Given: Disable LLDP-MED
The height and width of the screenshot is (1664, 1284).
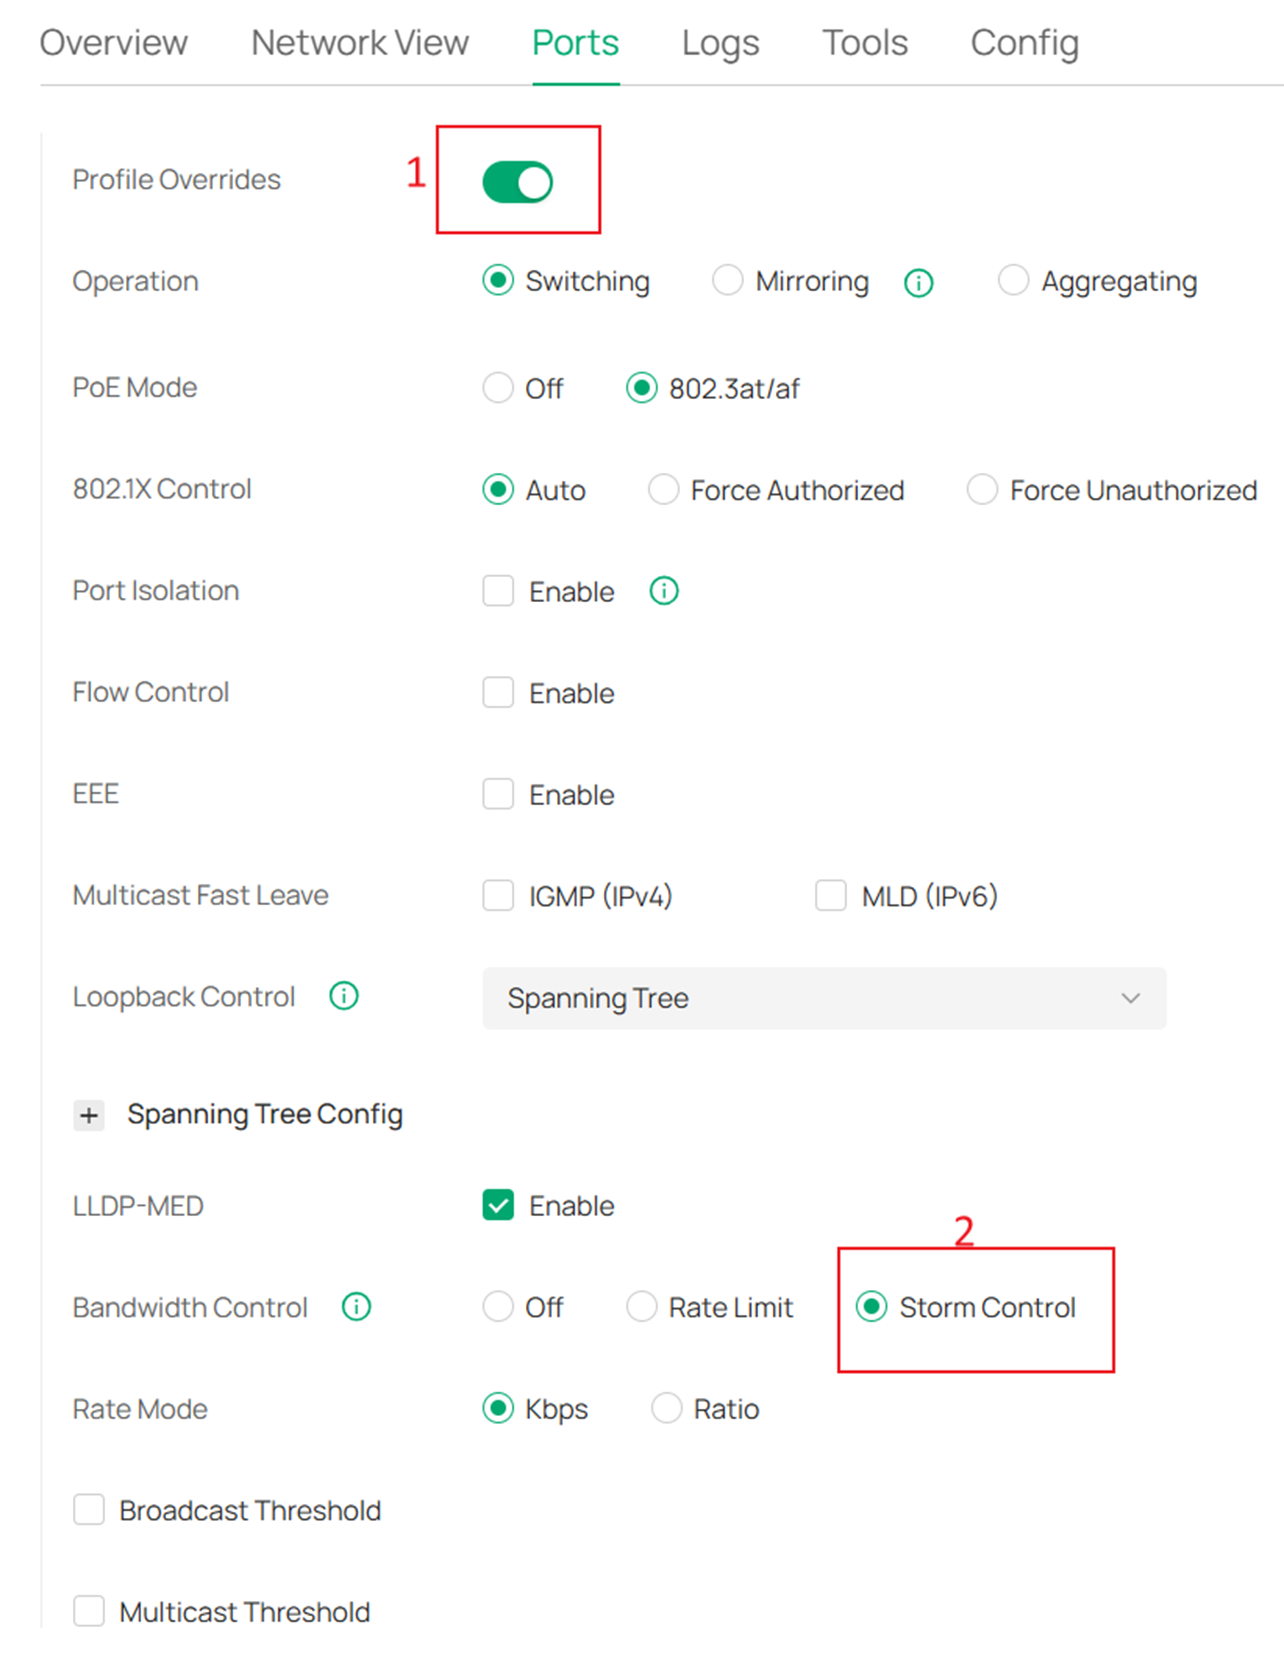Looking at the screenshot, I should (497, 1205).
